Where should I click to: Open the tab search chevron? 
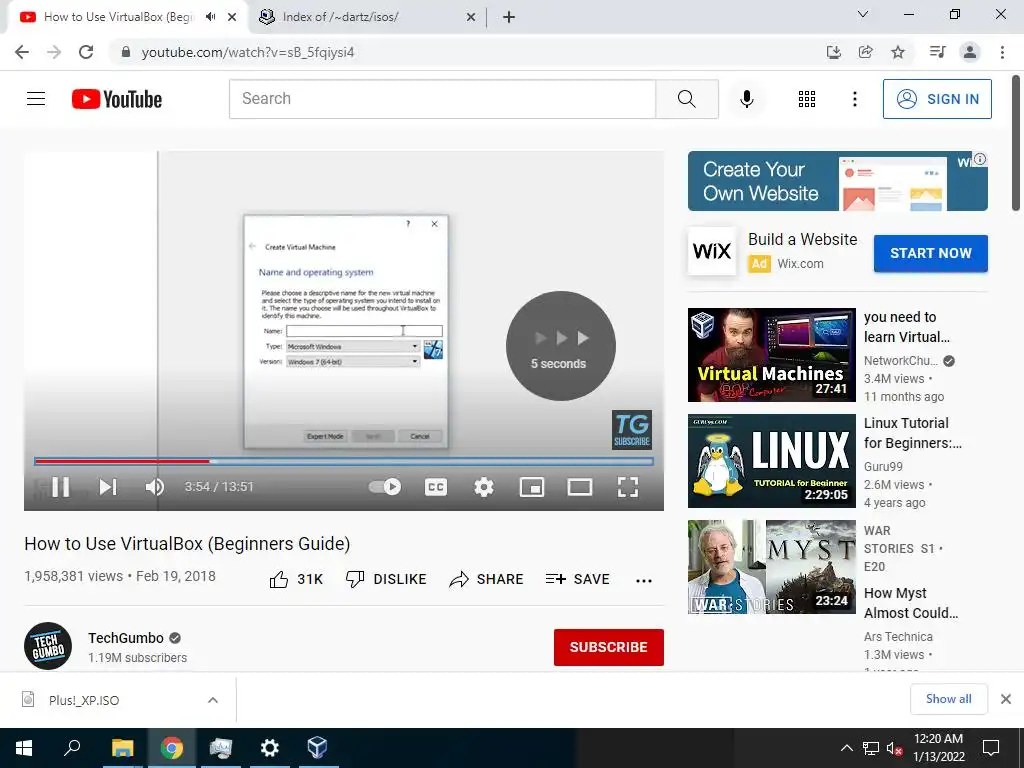pos(863,14)
